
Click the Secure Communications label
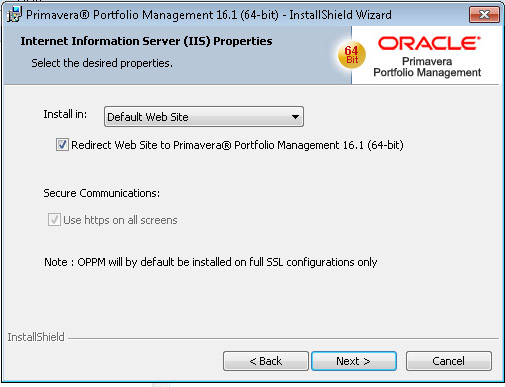point(102,193)
